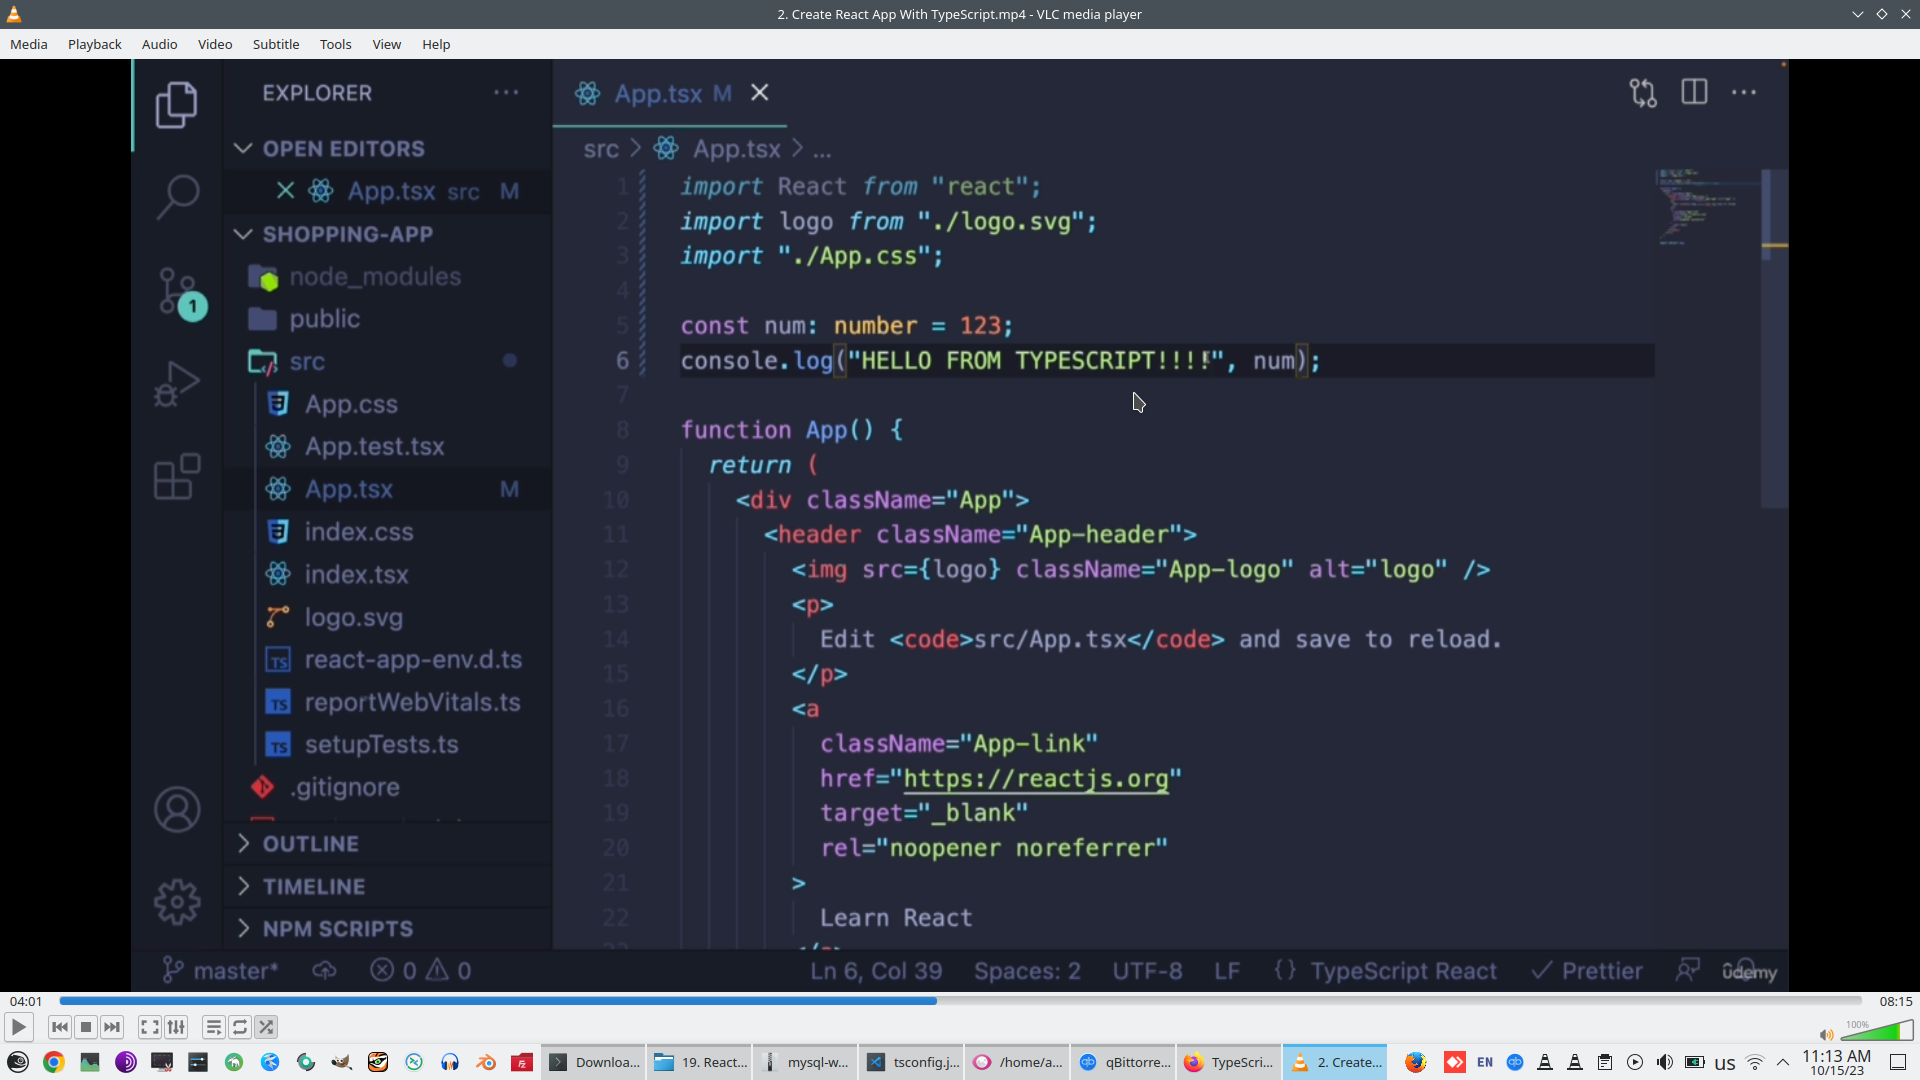Stop video playback
This screenshot has height=1080, width=1920.
tap(86, 1027)
